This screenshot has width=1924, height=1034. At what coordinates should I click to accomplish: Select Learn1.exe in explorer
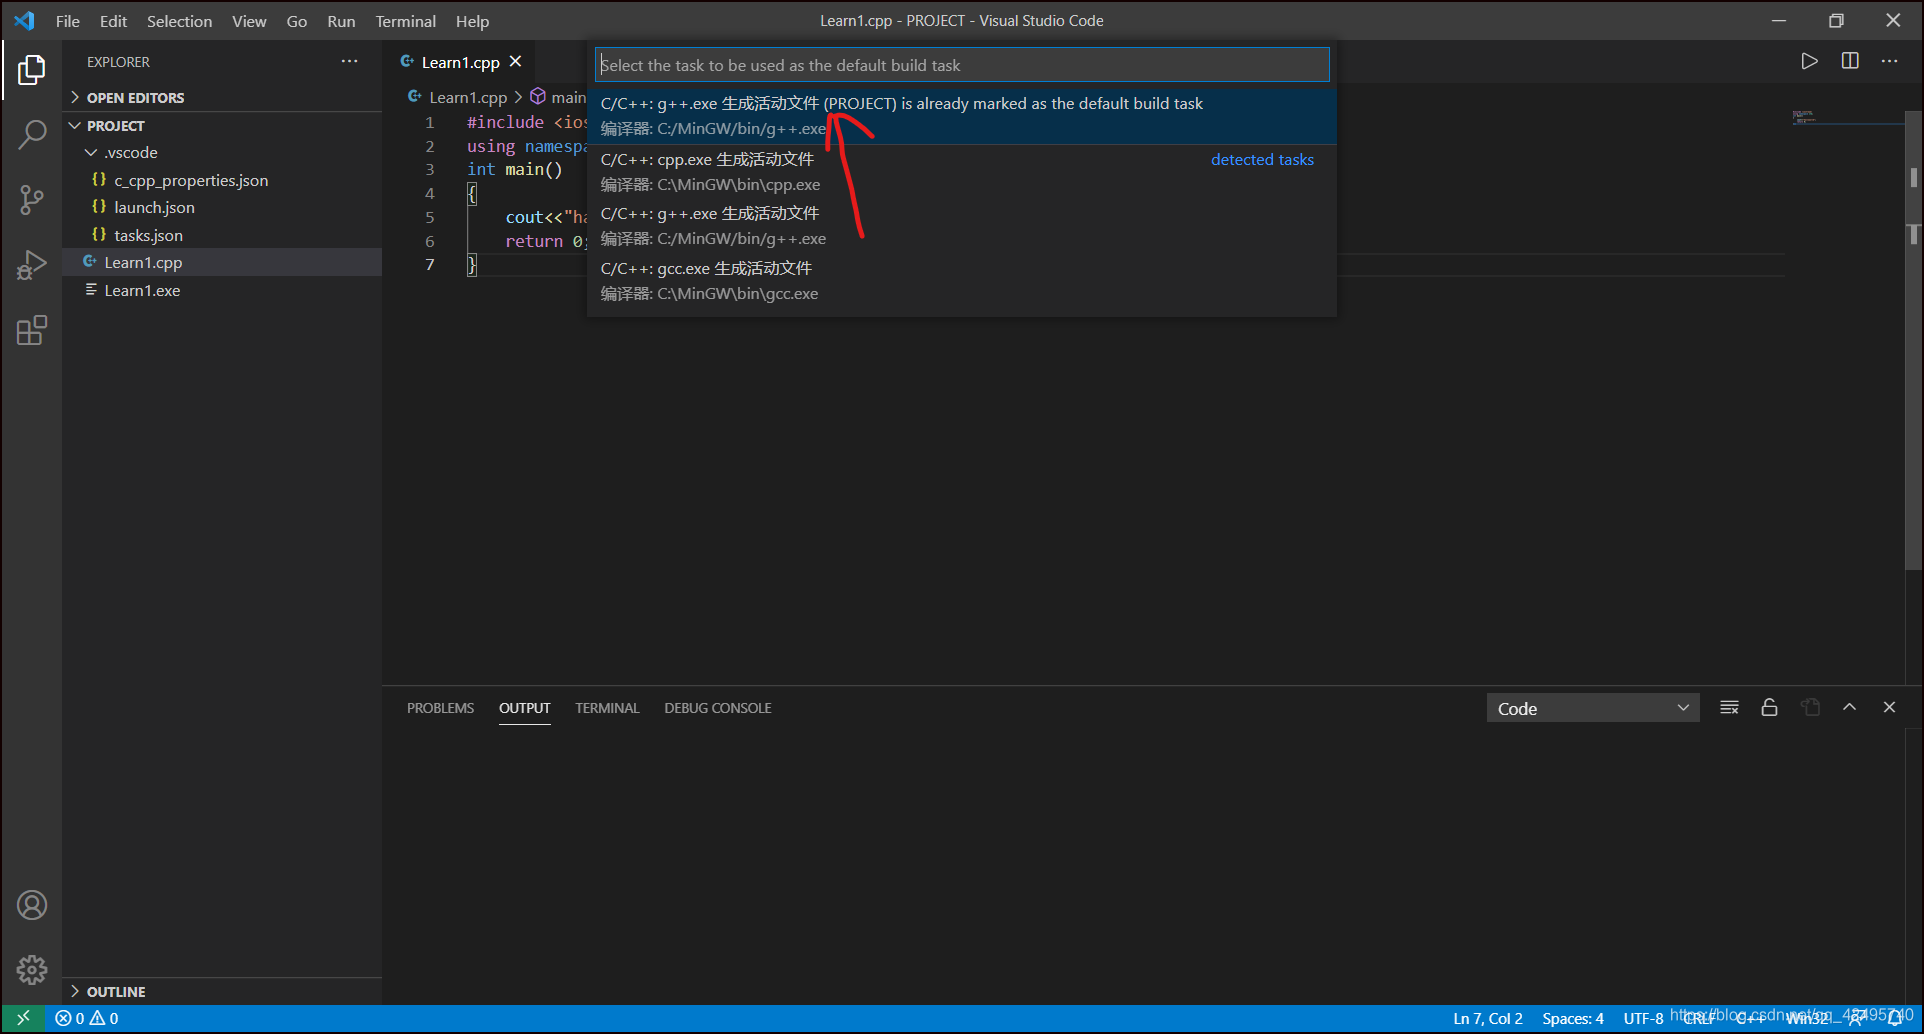coord(142,290)
